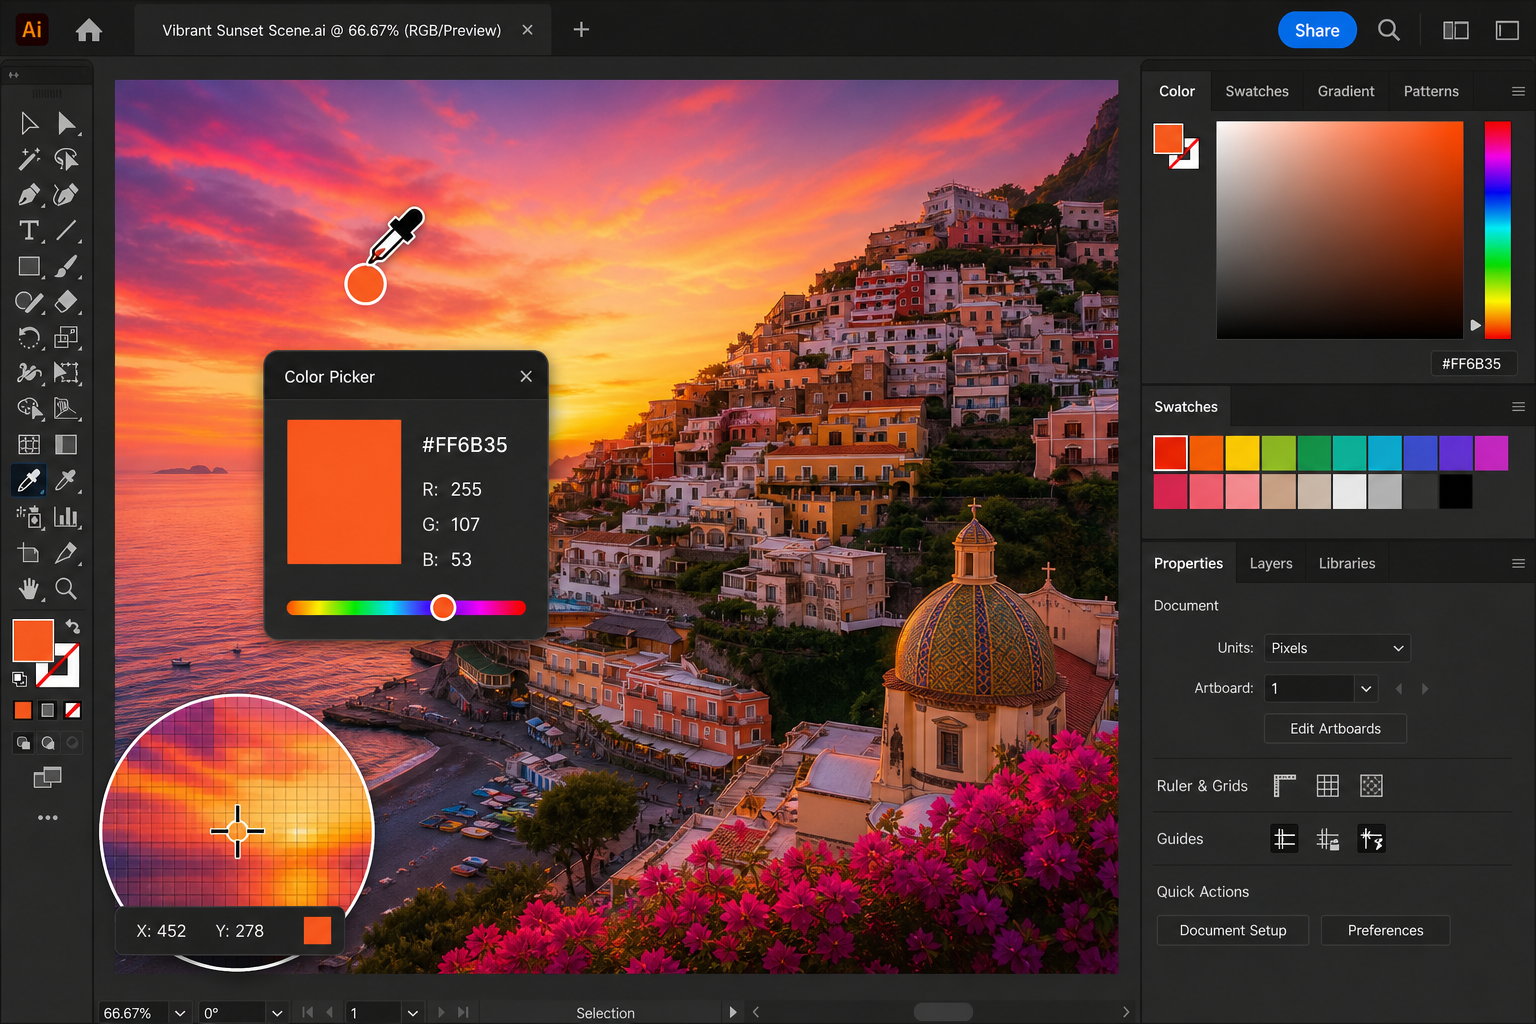Screen dimensions: 1536x1024
Task: Click the hue slider handle in Color Picker
Action: [443, 607]
